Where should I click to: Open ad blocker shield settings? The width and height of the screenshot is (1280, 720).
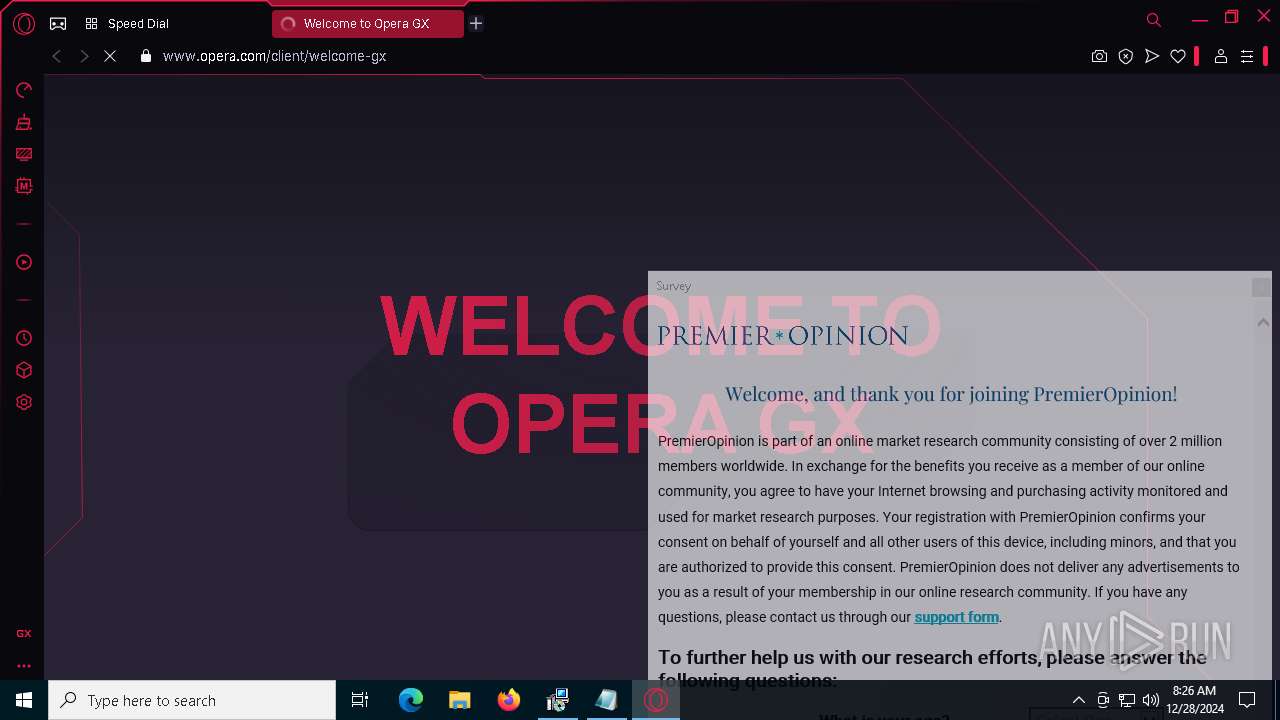pyautogui.click(x=1126, y=56)
